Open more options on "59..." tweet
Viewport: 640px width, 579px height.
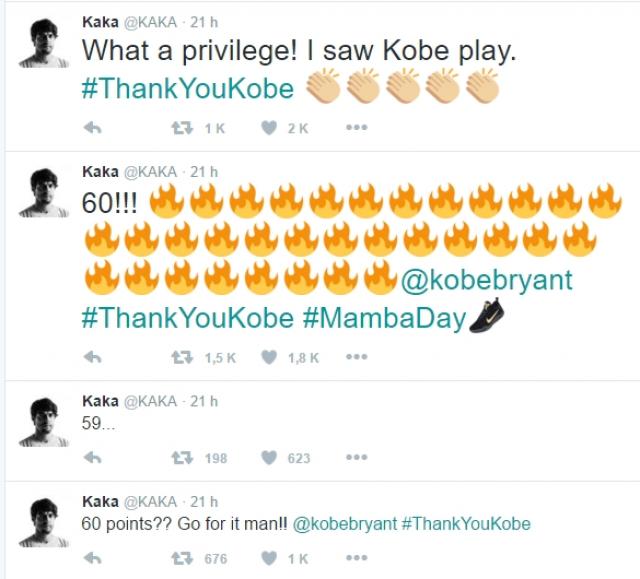tap(356, 458)
